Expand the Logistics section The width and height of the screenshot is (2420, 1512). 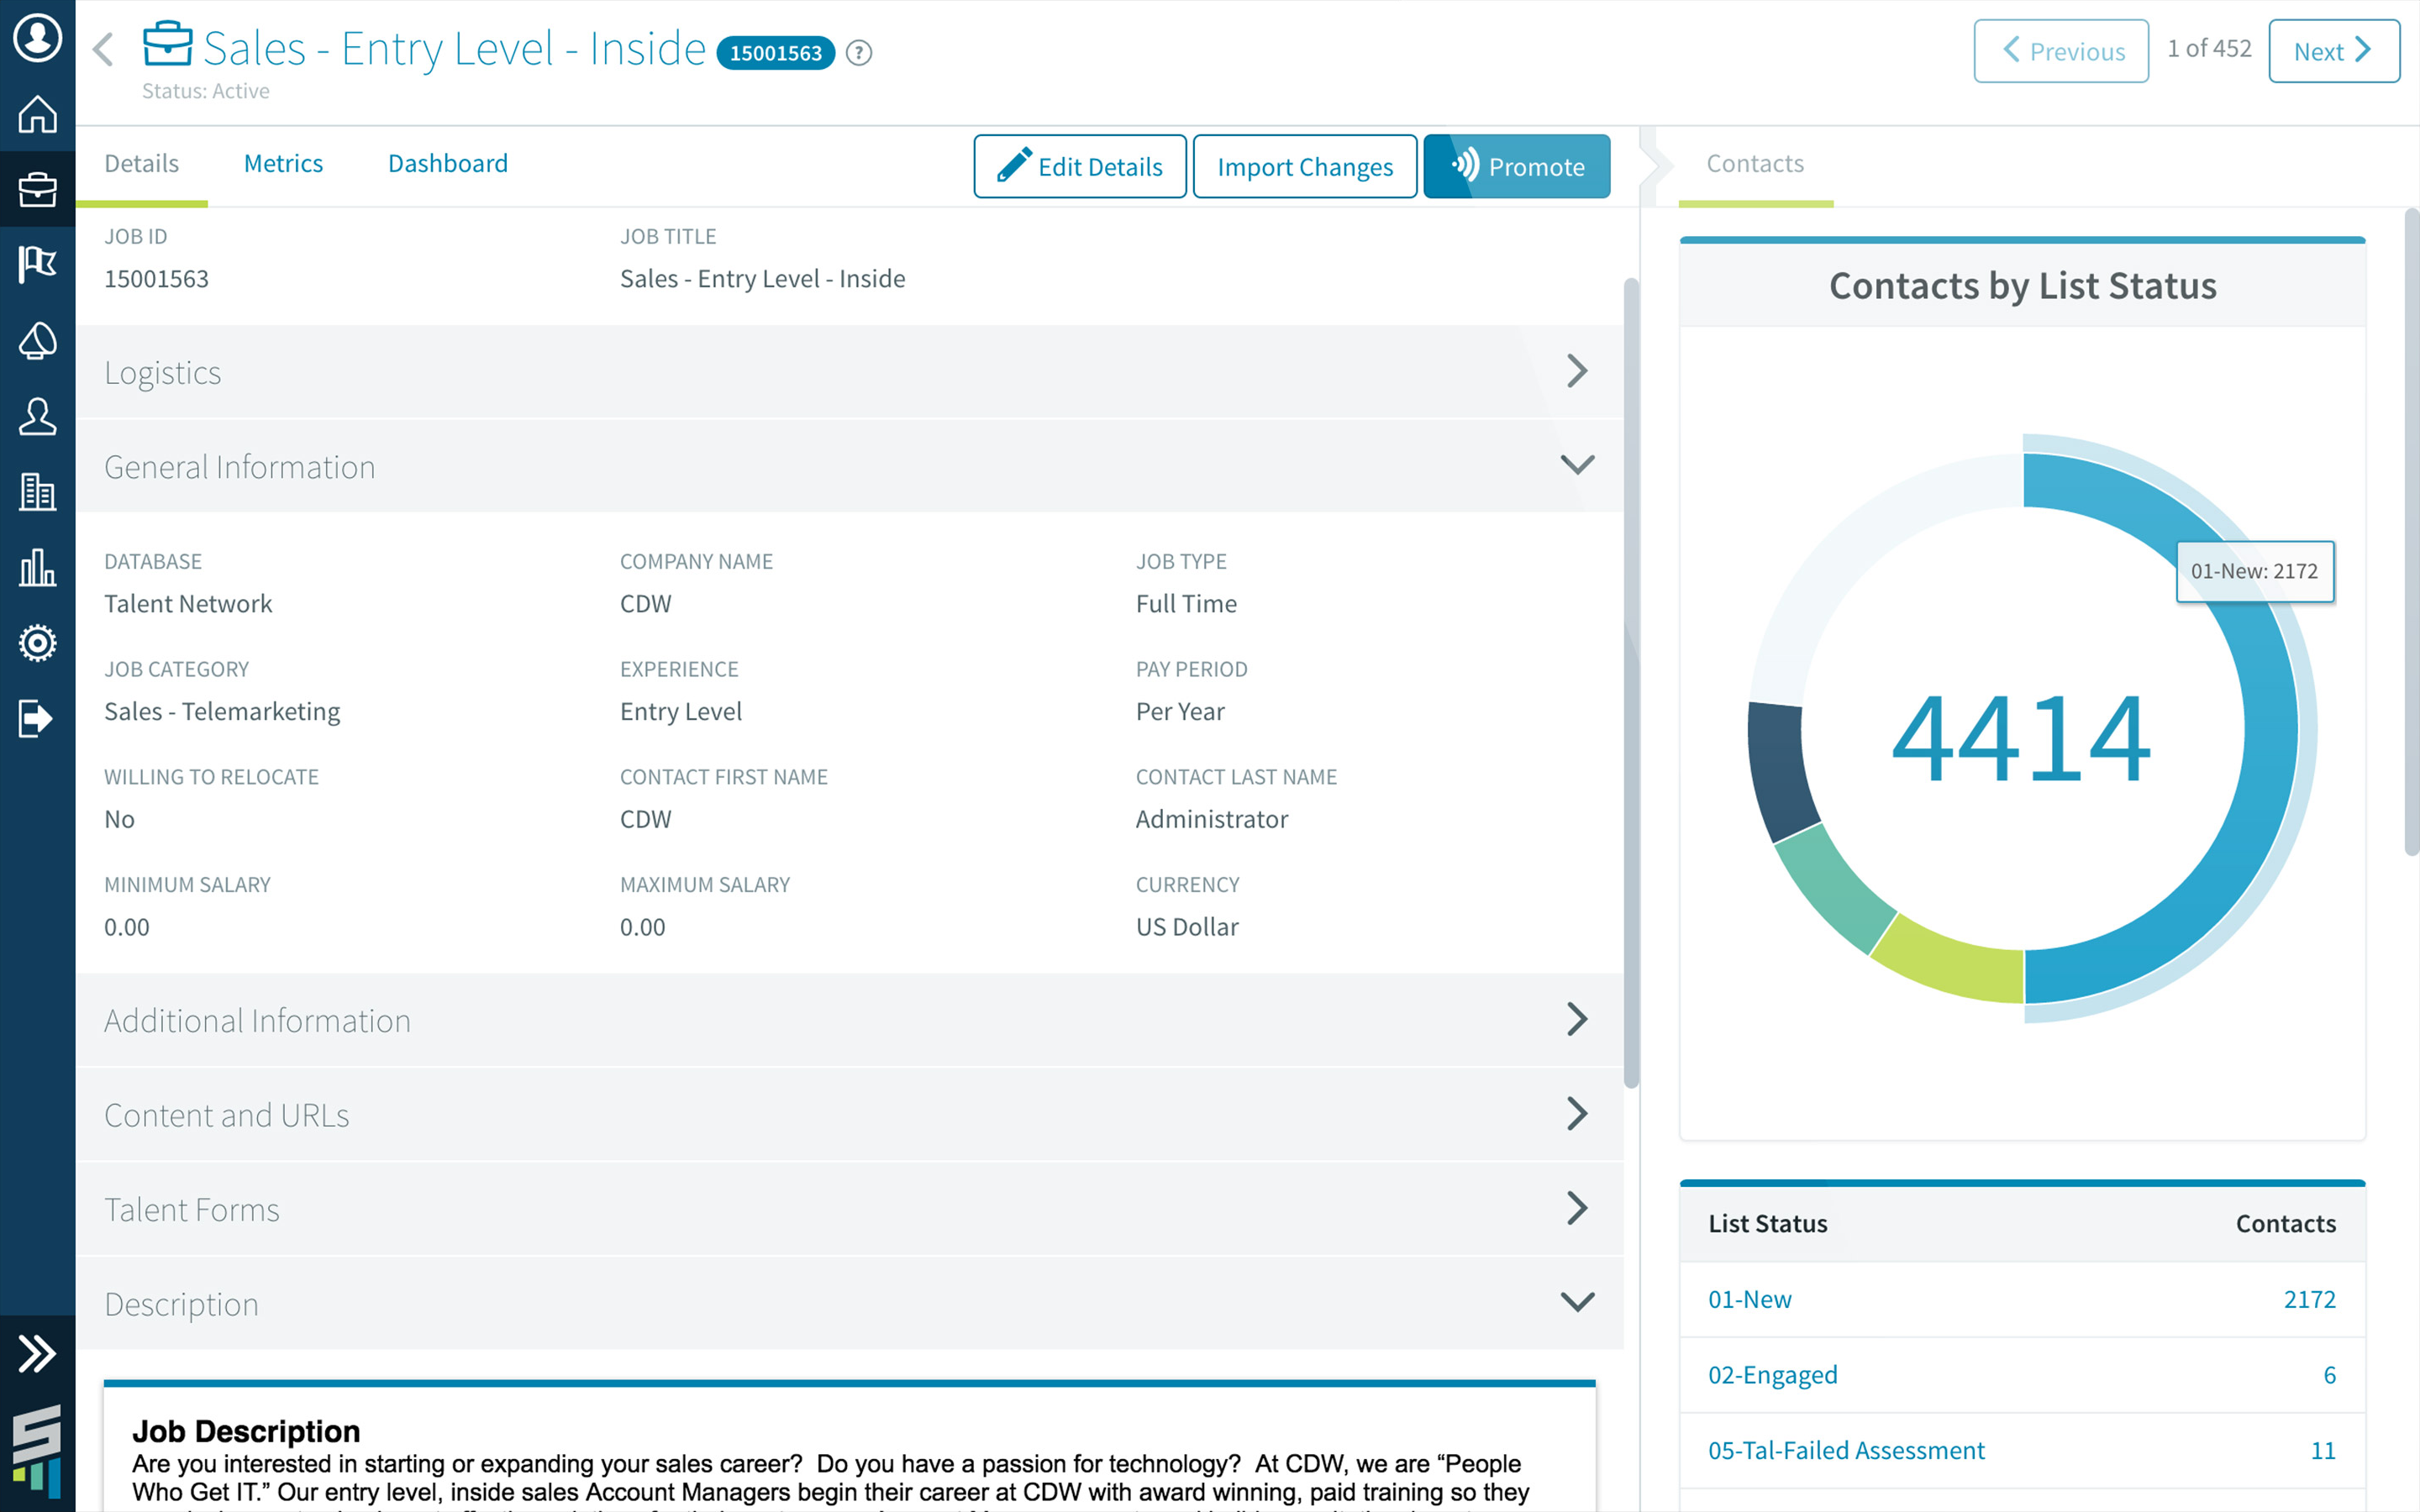pyautogui.click(x=1576, y=371)
